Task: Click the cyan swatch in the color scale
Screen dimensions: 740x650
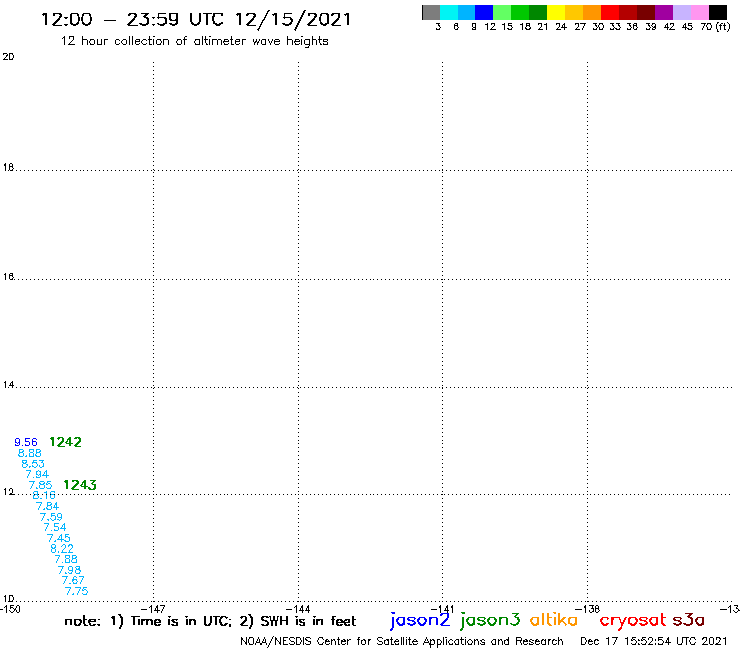Action: [449, 12]
